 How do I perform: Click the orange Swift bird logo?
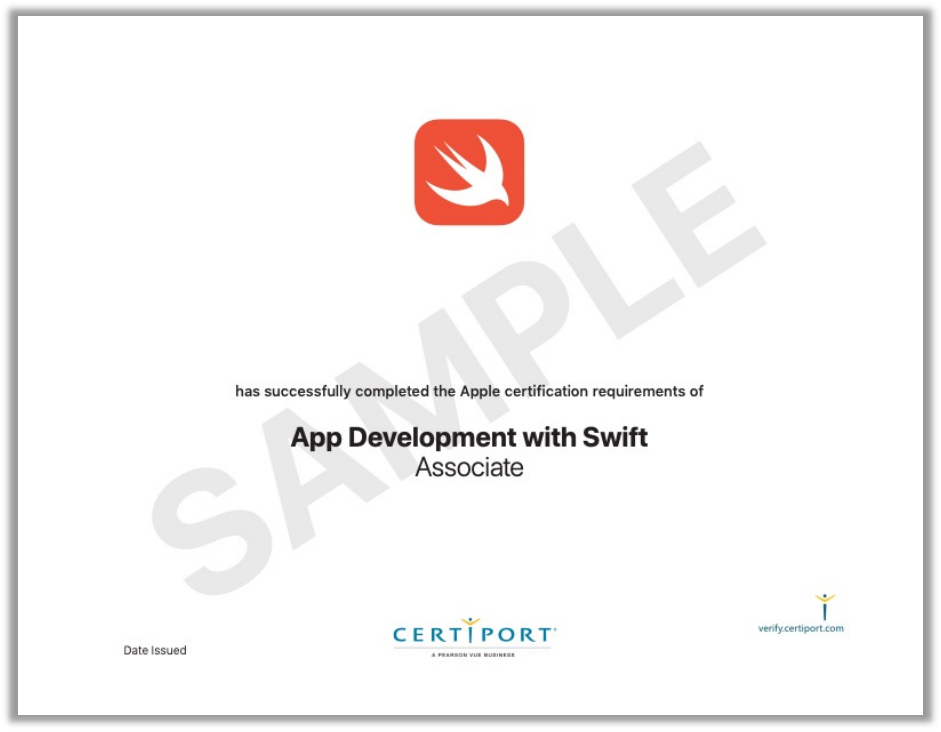tap(469, 172)
